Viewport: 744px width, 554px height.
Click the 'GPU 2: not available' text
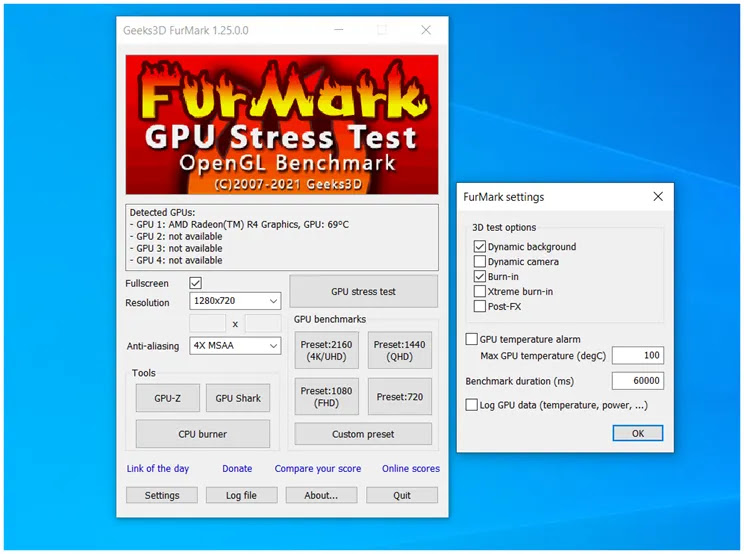[x=176, y=236]
